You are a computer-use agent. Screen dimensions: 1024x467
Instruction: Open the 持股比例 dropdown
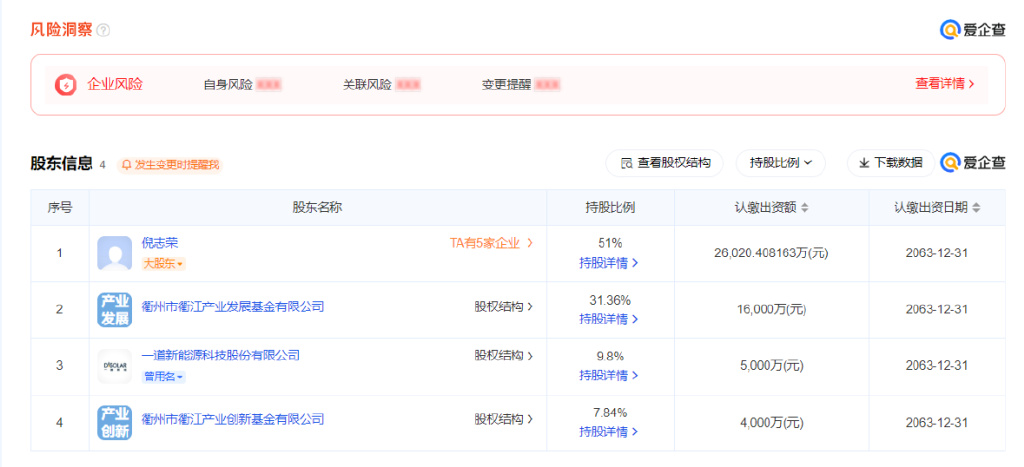coord(780,163)
